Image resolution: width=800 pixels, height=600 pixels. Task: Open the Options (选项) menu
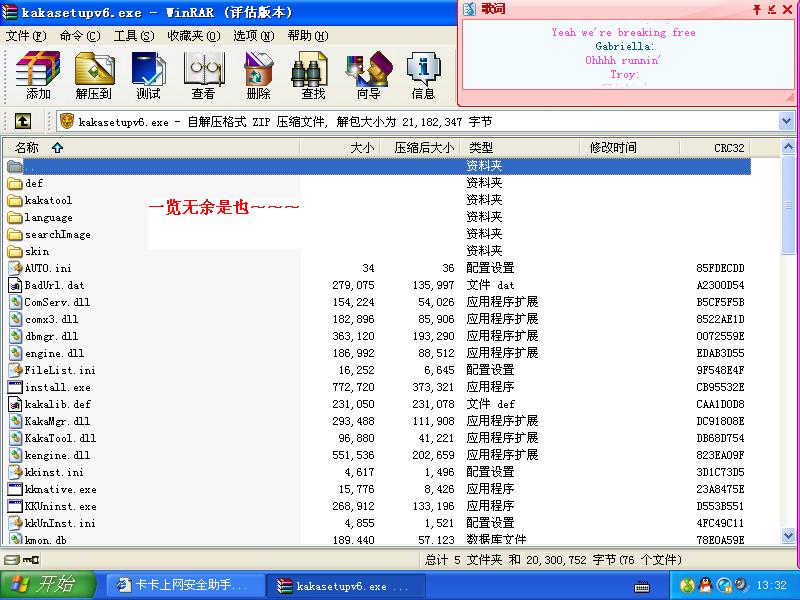tap(254, 36)
